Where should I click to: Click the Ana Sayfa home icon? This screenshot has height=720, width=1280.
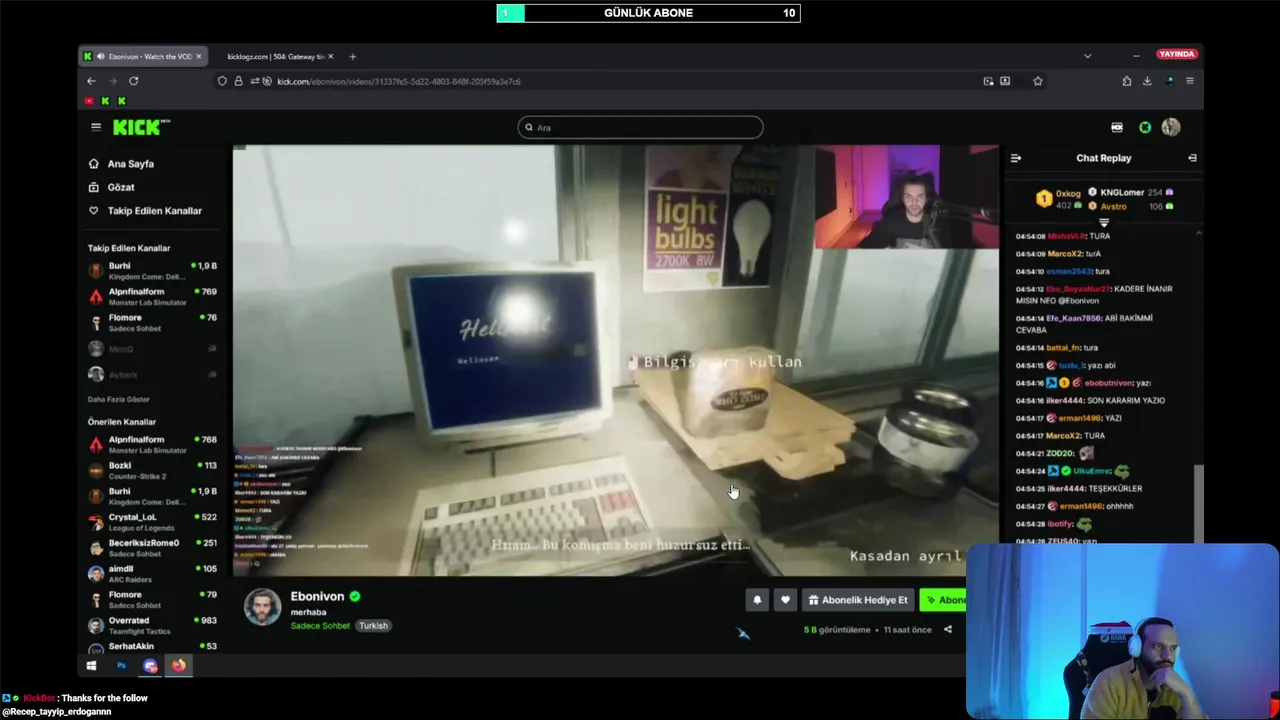point(94,164)
